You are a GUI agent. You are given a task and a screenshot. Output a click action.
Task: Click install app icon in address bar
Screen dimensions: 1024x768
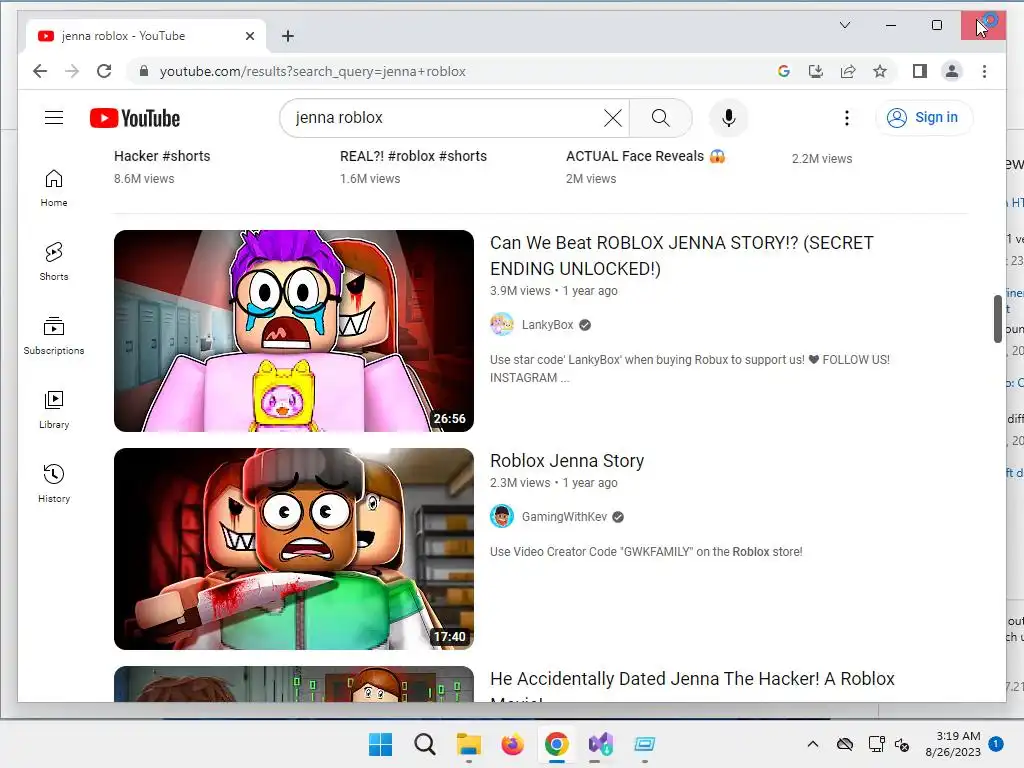[x=816, y=71]
